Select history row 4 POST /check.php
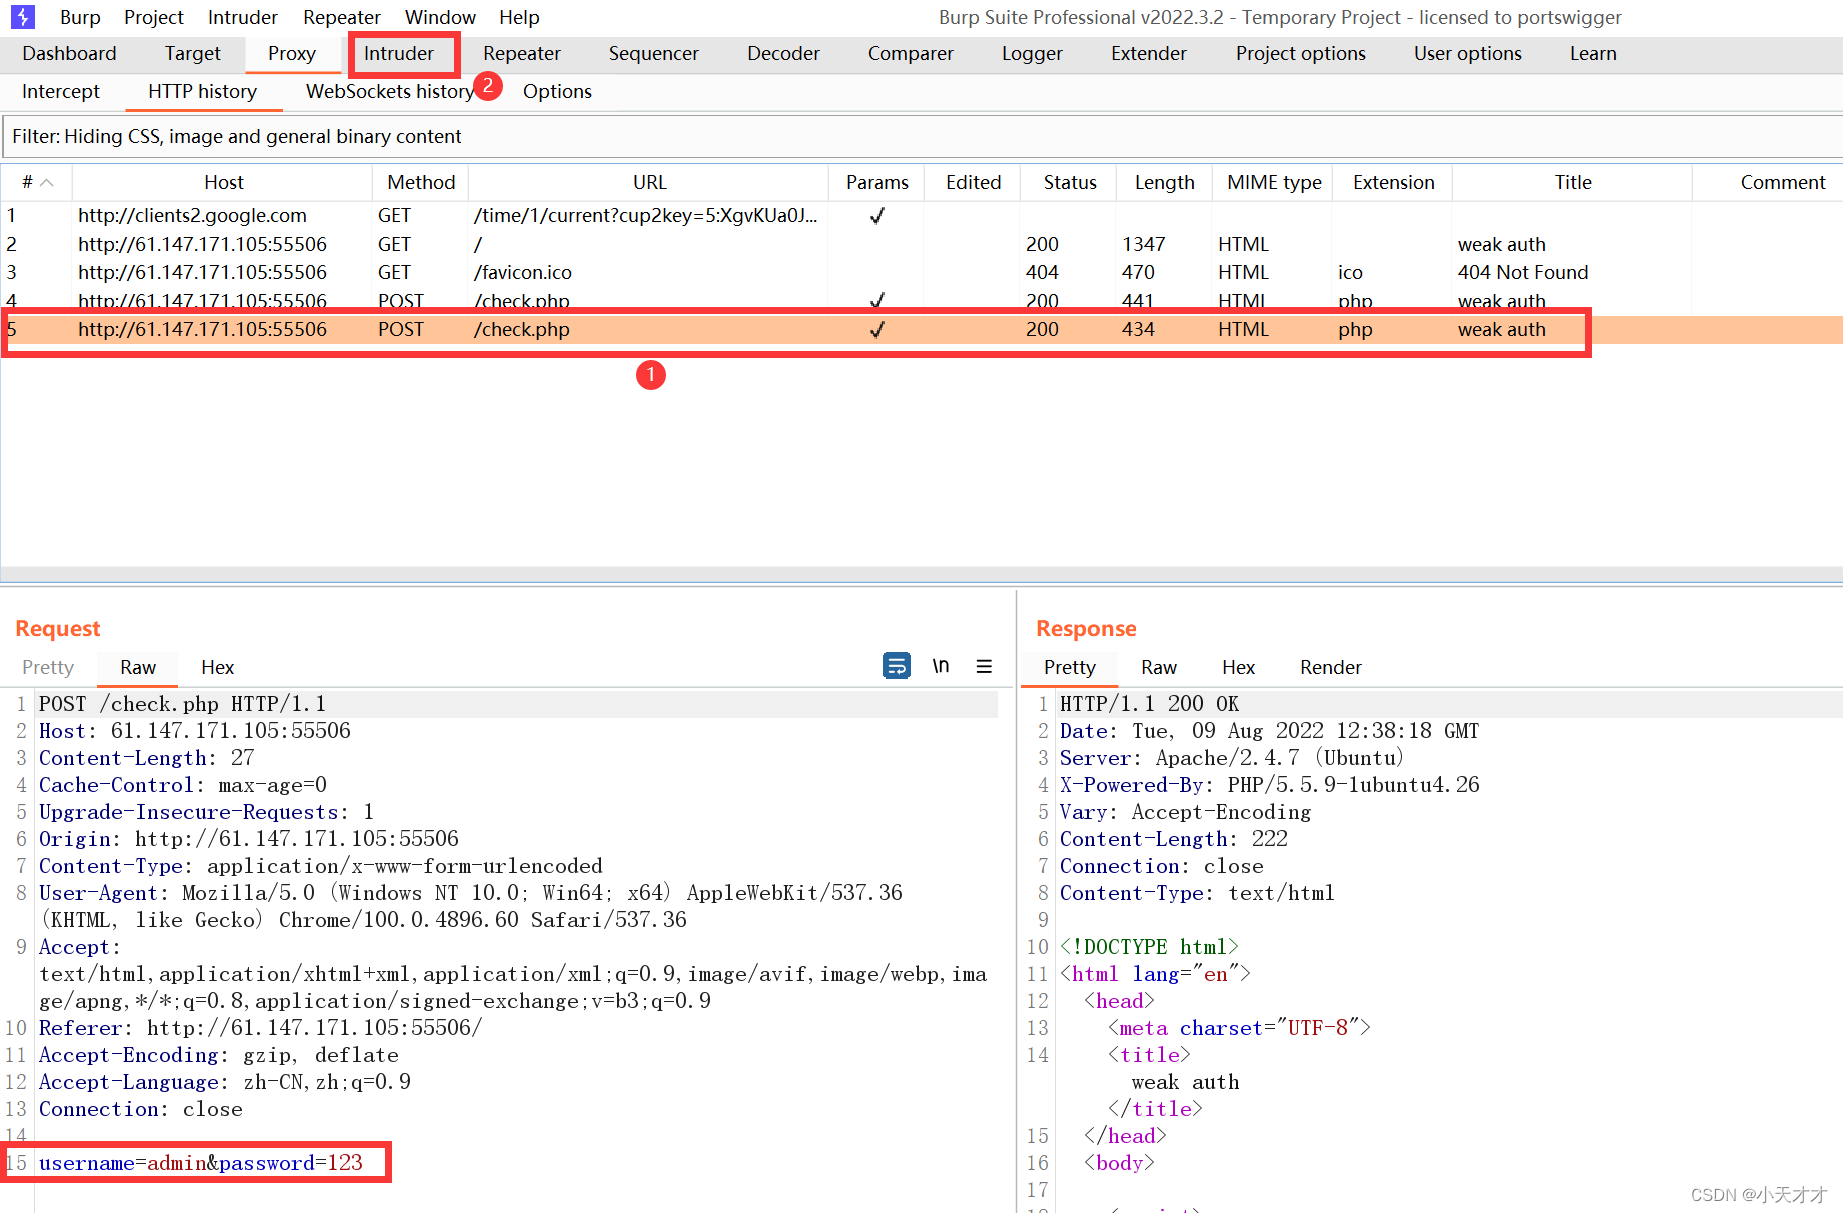This screenshot has height=1213, width=1843. [921, 300]
